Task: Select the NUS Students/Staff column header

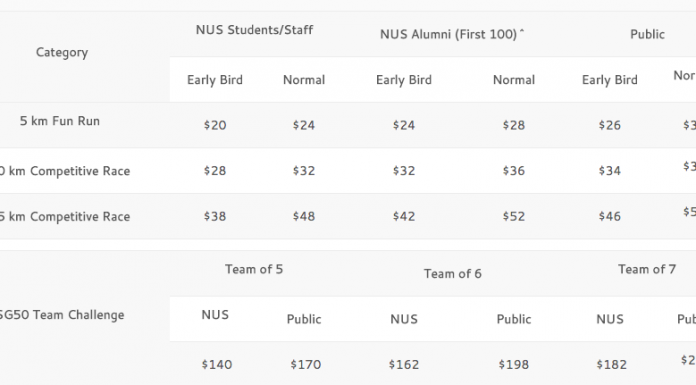Action: (254, 30)
